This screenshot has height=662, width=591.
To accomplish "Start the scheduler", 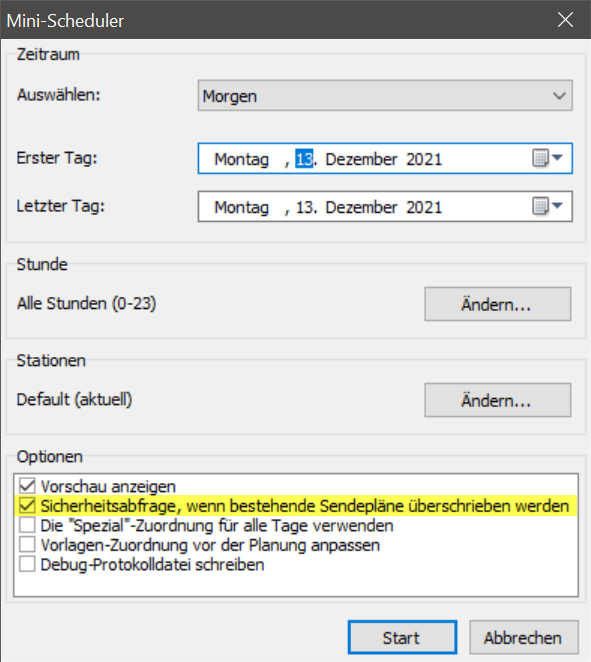I will pyautogui.click(x=402, y=638).
